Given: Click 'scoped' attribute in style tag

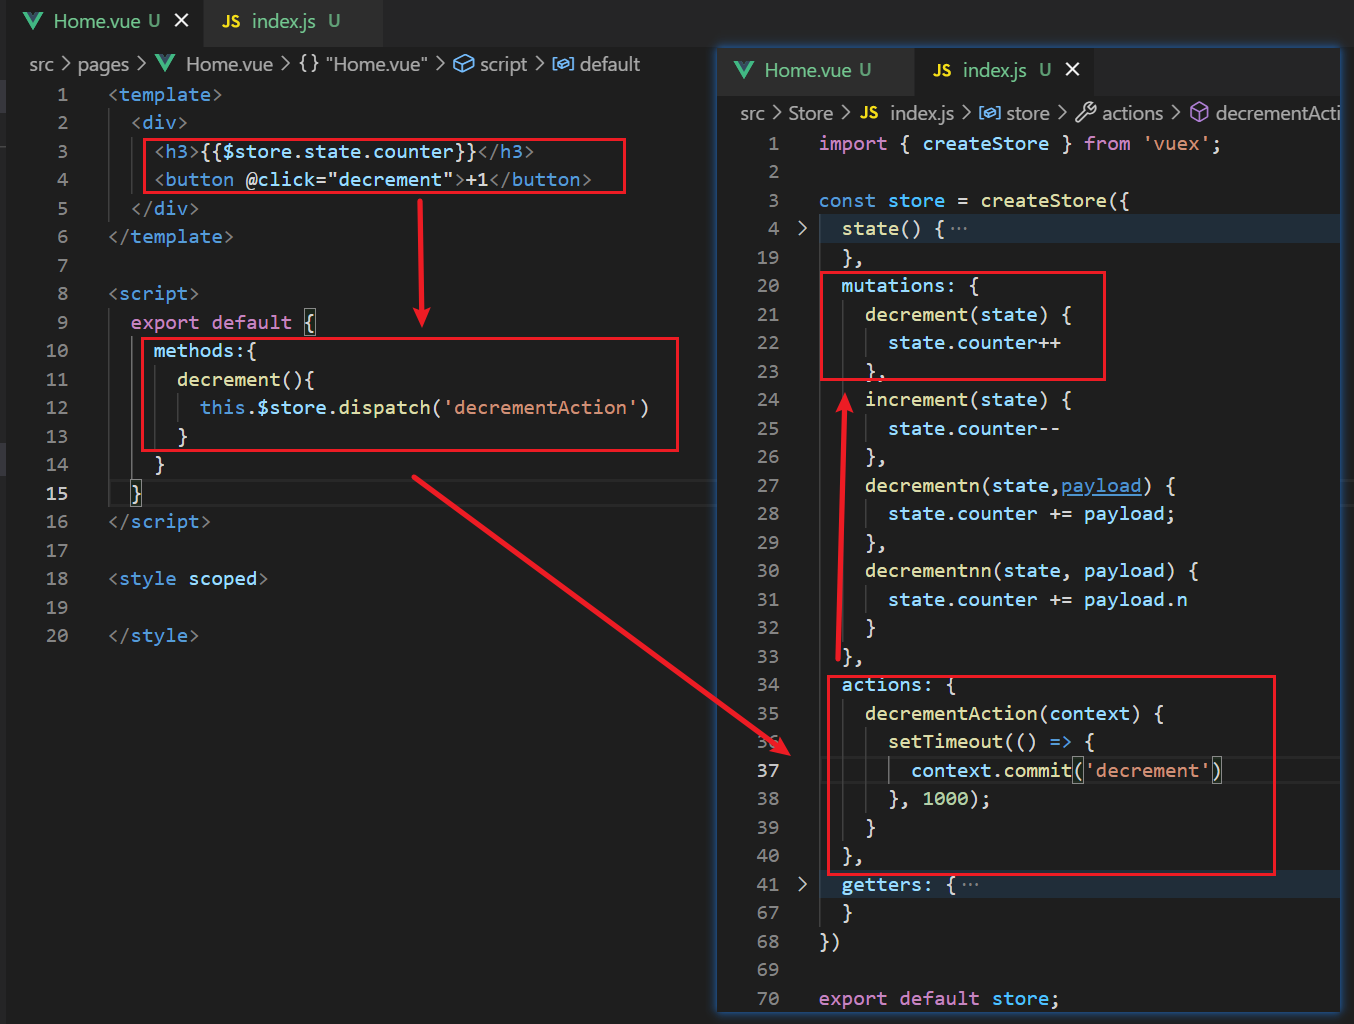Looking at the screenshot, I should (222, 579).
